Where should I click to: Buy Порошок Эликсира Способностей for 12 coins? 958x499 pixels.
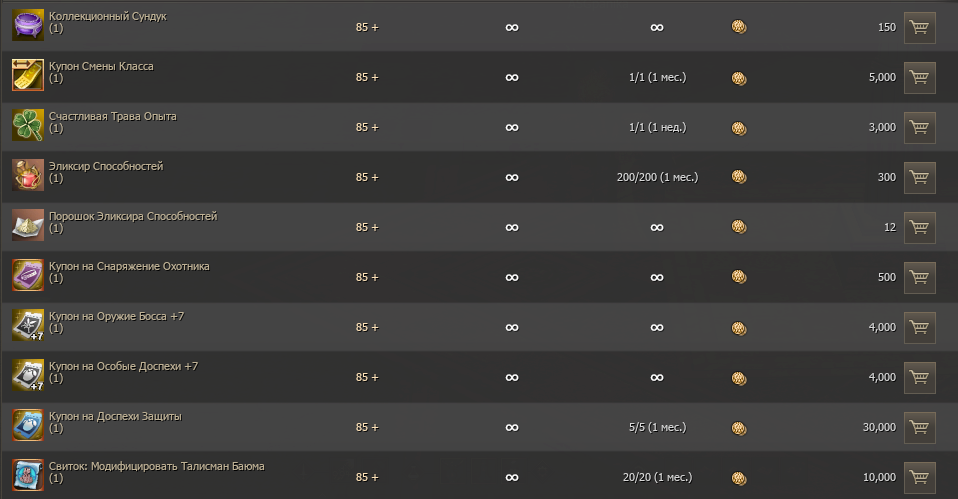coord(919,227)
